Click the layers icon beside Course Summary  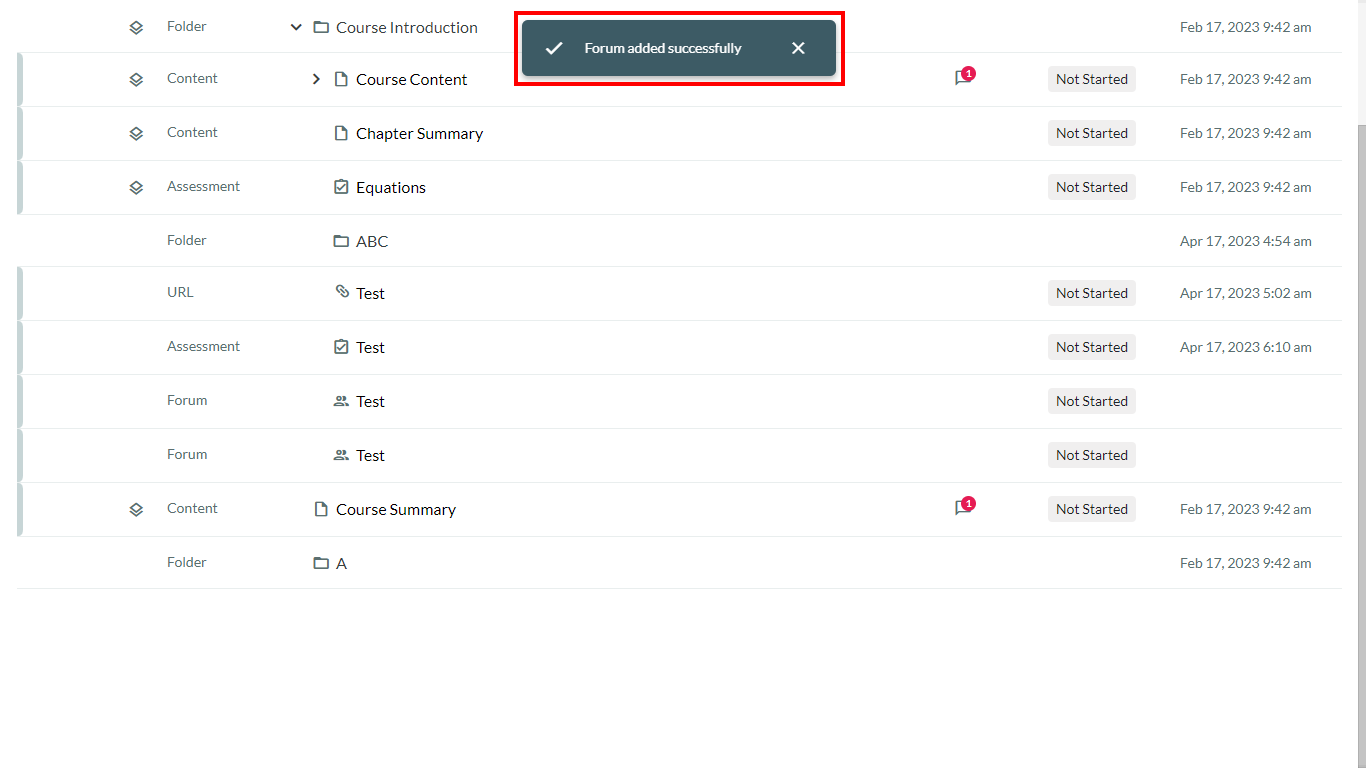pyautogui.click(x=136, y=509)
